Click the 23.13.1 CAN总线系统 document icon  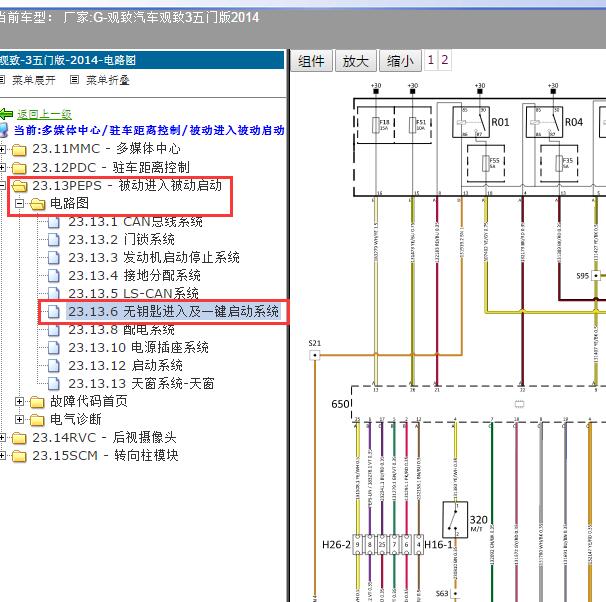[x=54, y=222]
